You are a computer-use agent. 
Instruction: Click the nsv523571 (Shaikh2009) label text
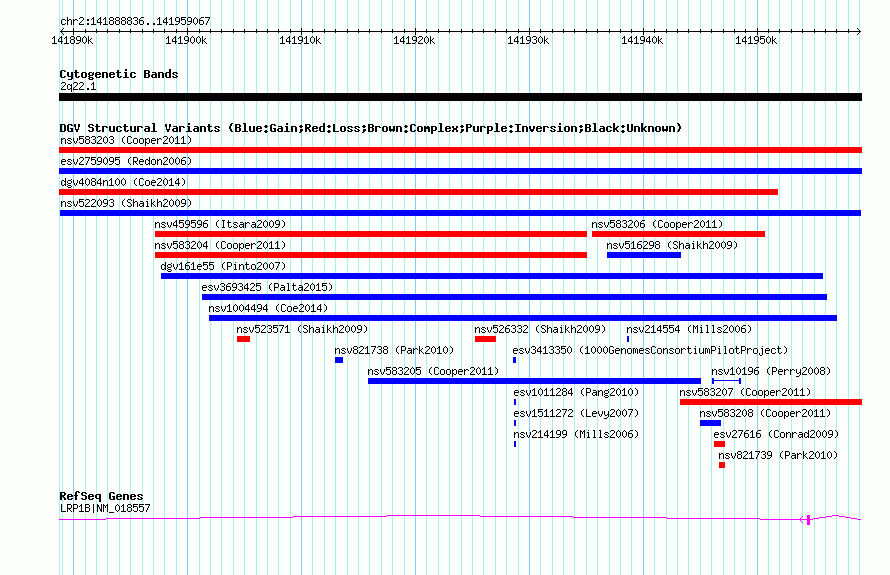coord(303,329)
